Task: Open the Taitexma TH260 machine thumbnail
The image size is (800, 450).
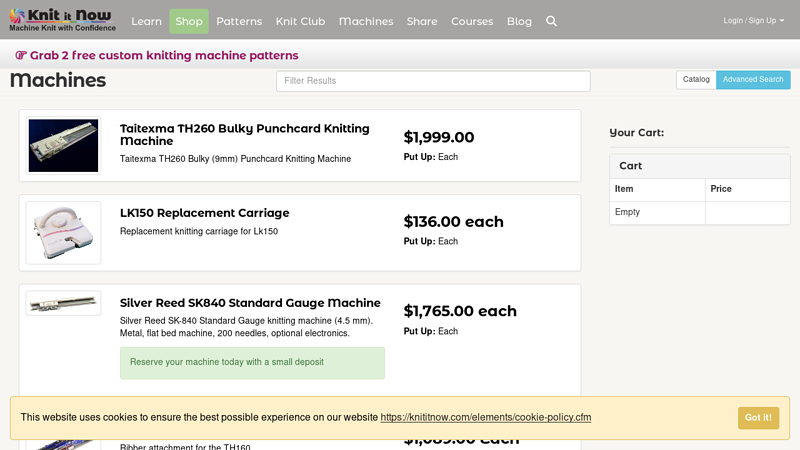Action: 63,146
